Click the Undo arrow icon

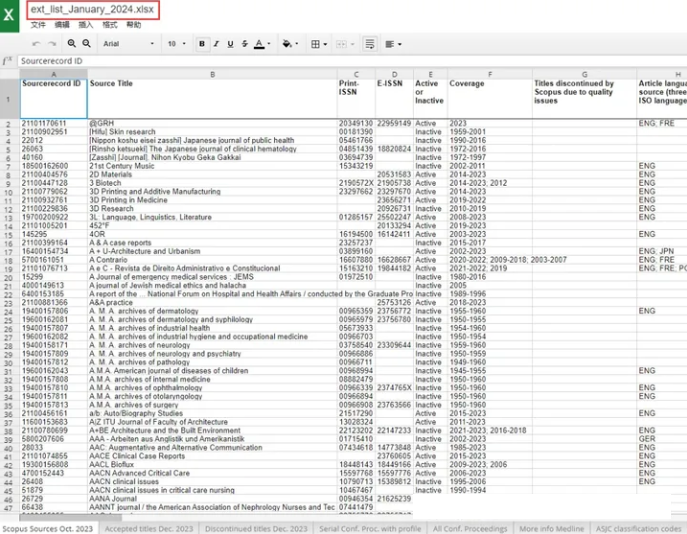(x=36, y=44)
